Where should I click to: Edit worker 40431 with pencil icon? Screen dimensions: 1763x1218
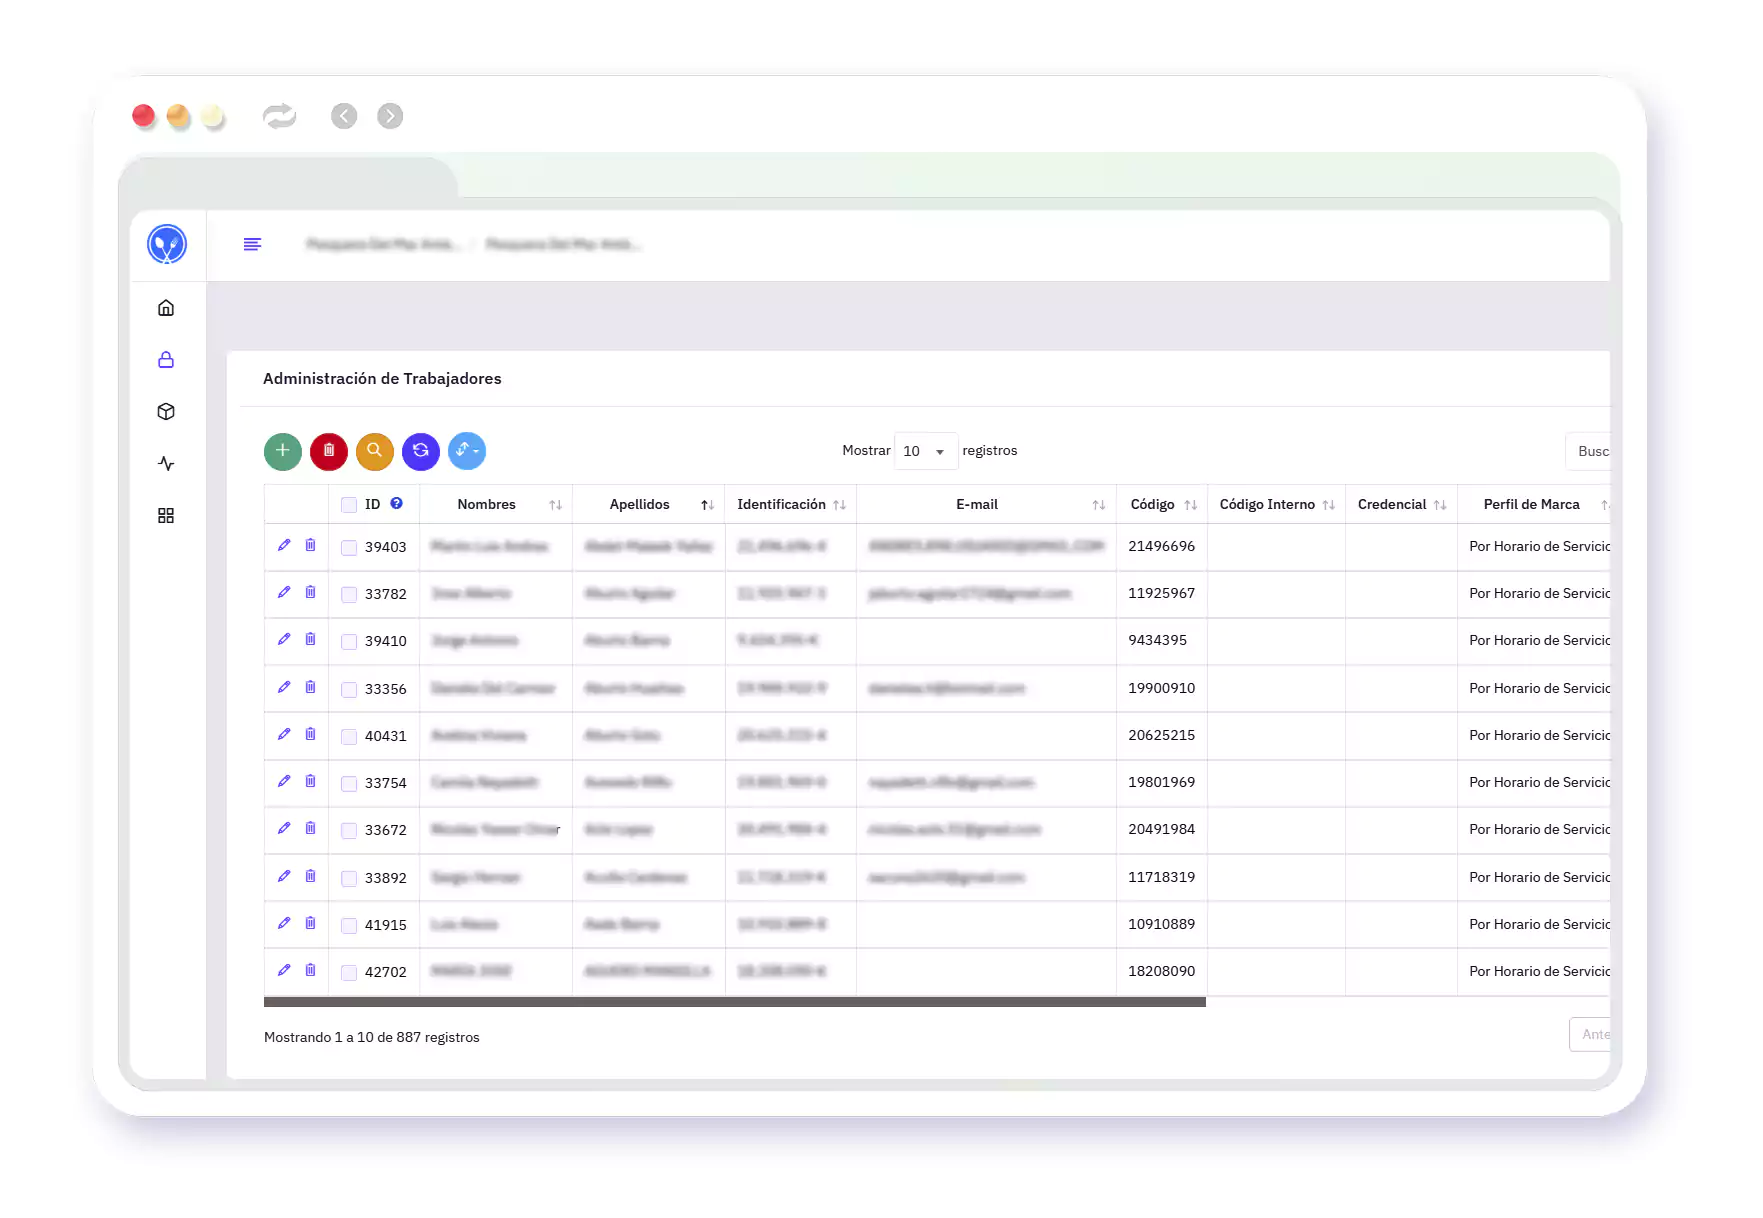284,734
